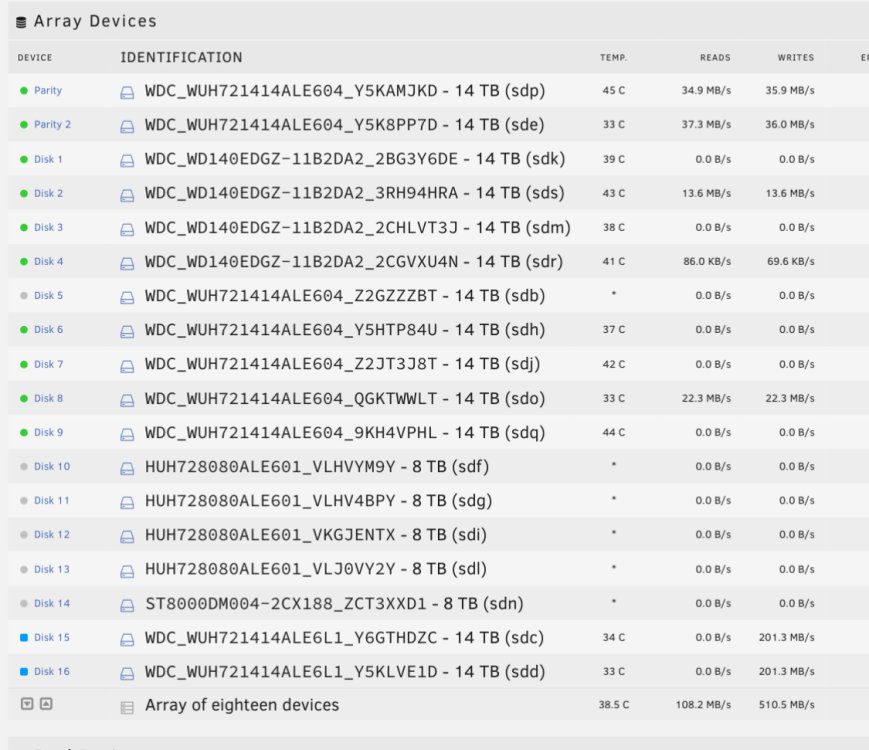Open the Disk 15 device link

(x=52, y=637)
